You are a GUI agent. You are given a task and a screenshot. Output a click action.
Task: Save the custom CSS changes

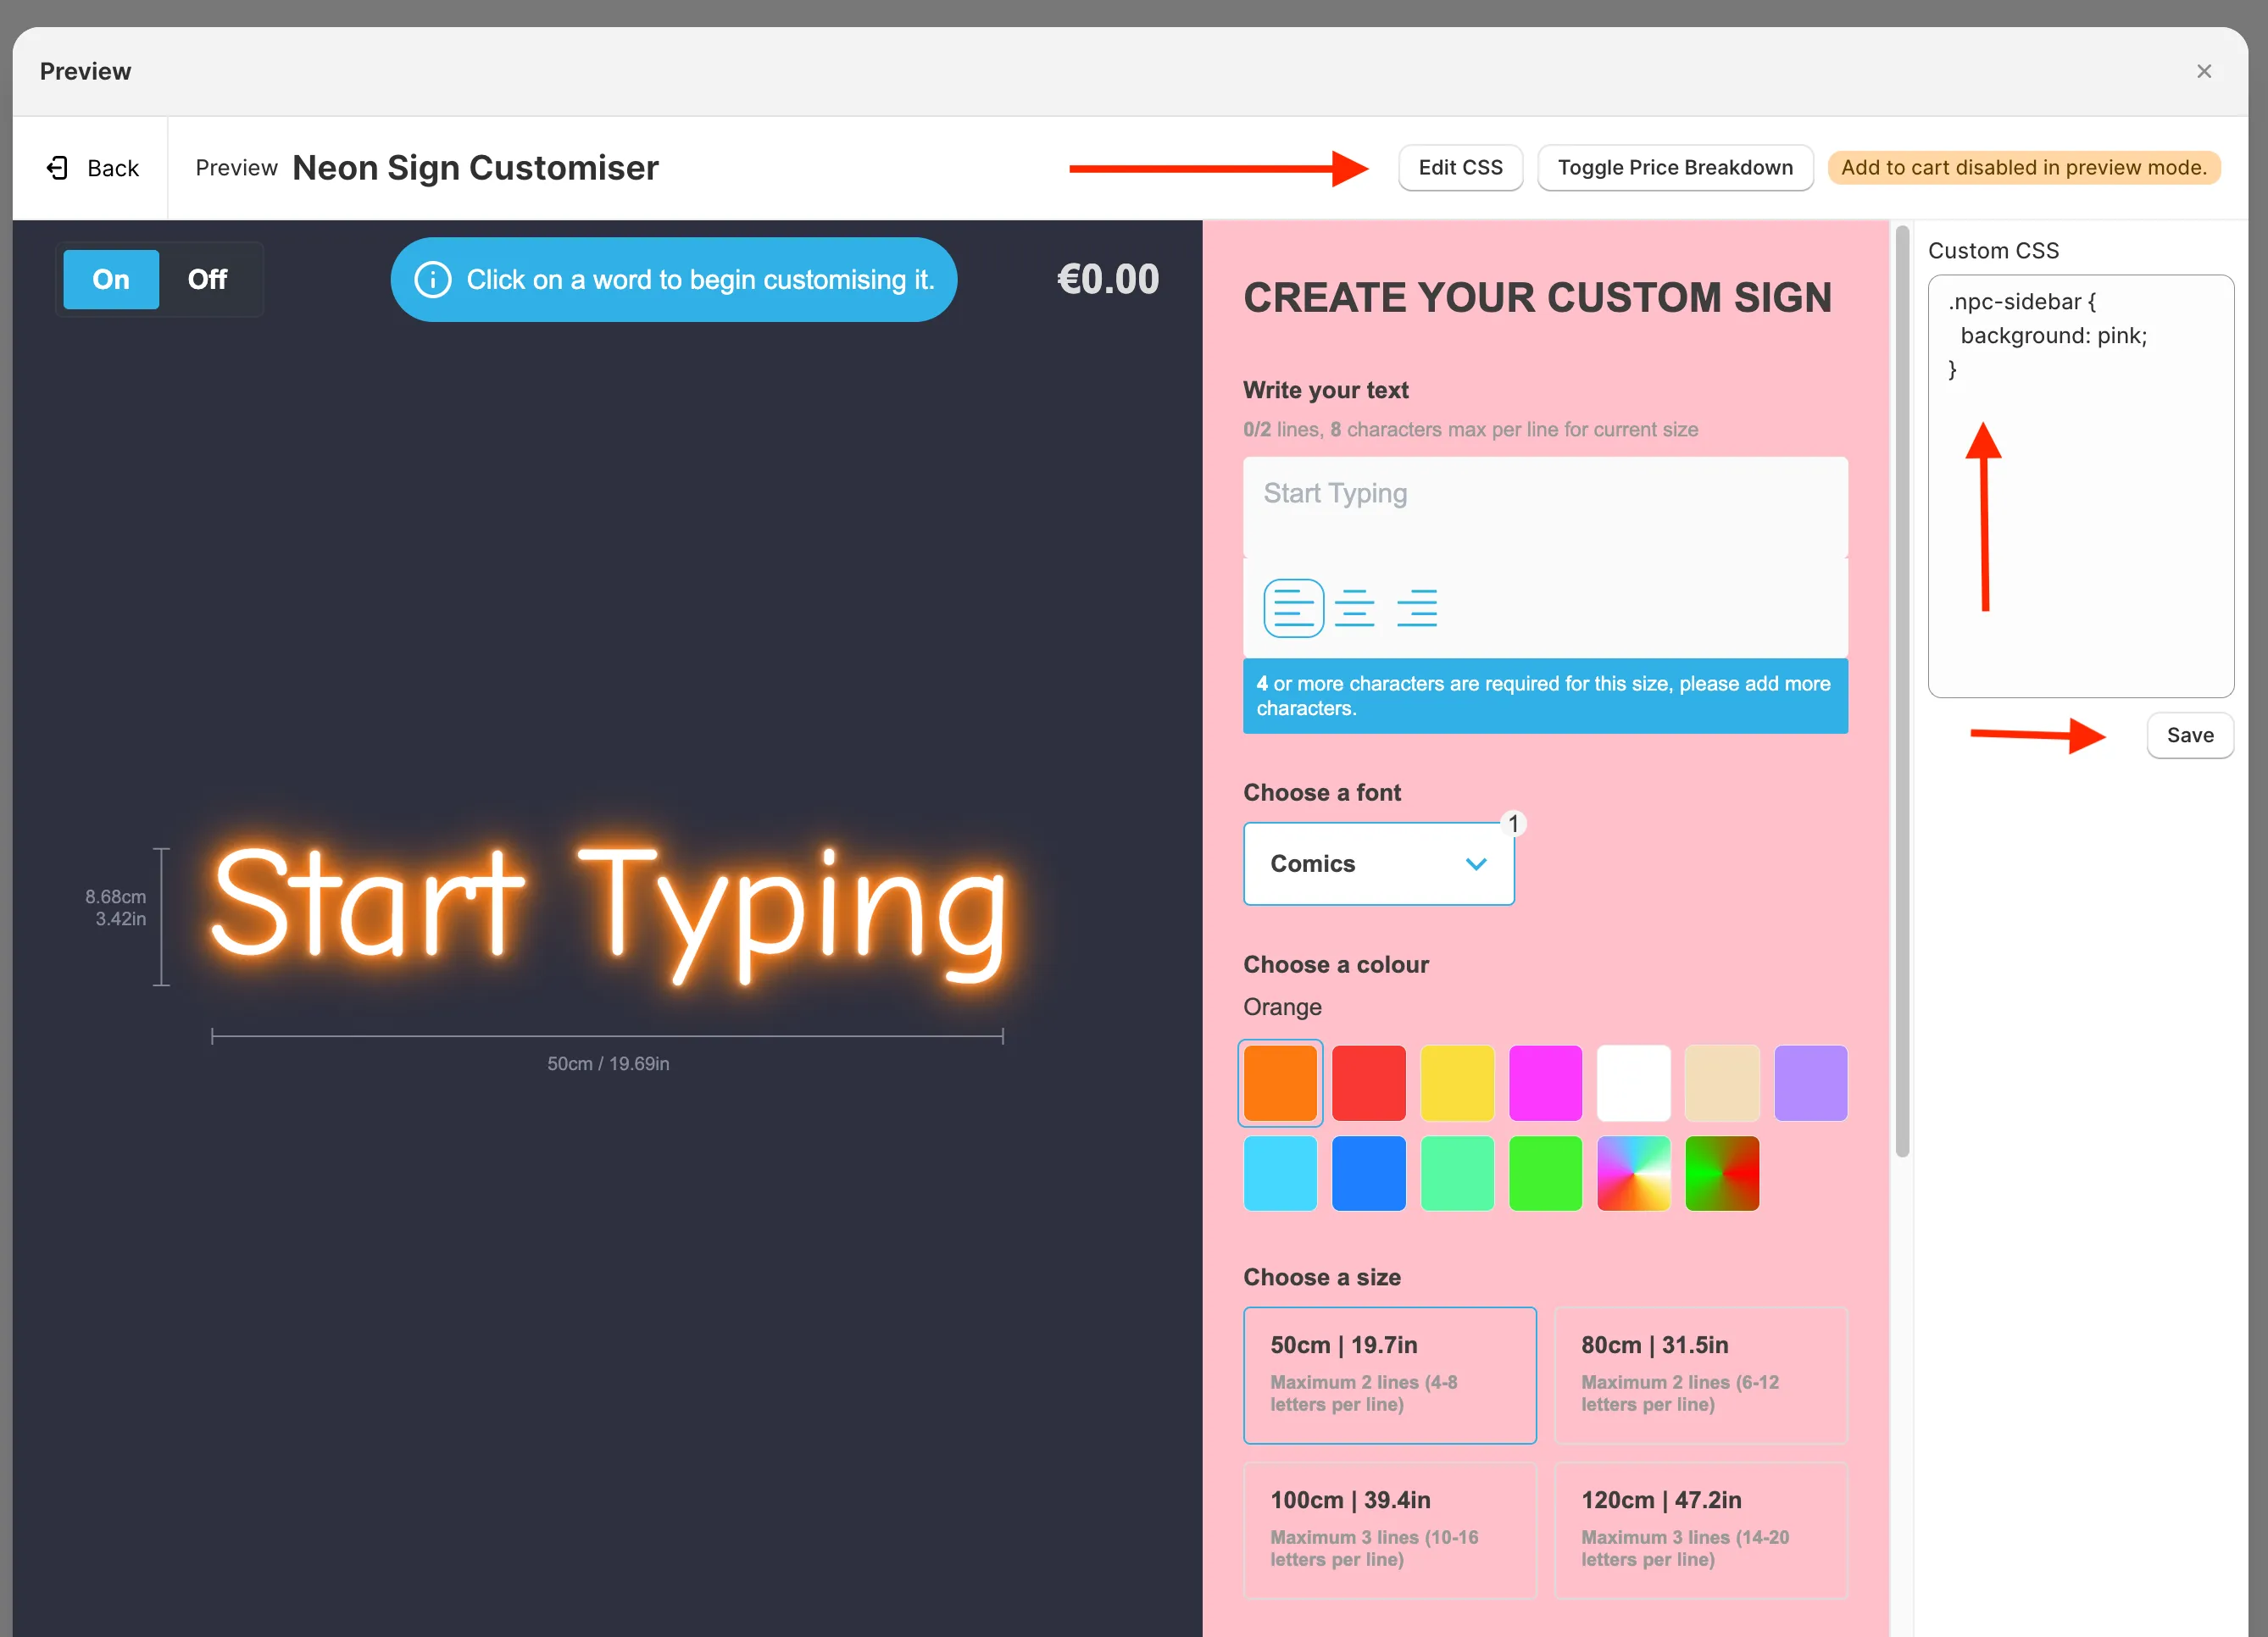2189,735
